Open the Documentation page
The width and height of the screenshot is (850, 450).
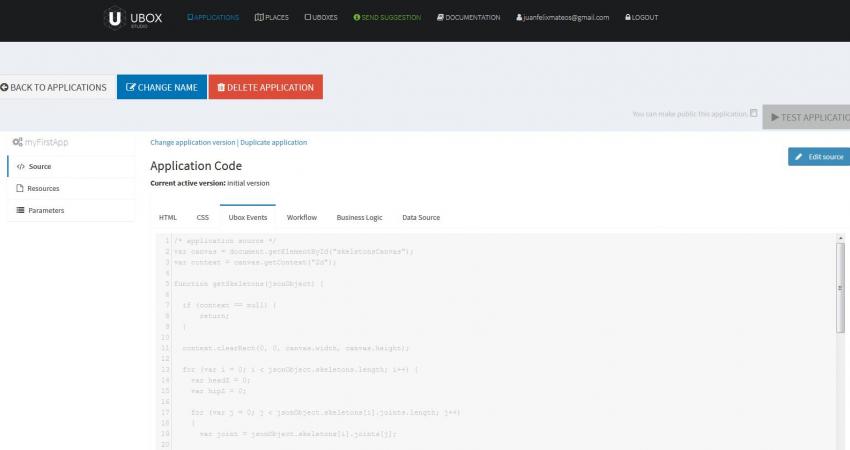click(x=468, y=17)
